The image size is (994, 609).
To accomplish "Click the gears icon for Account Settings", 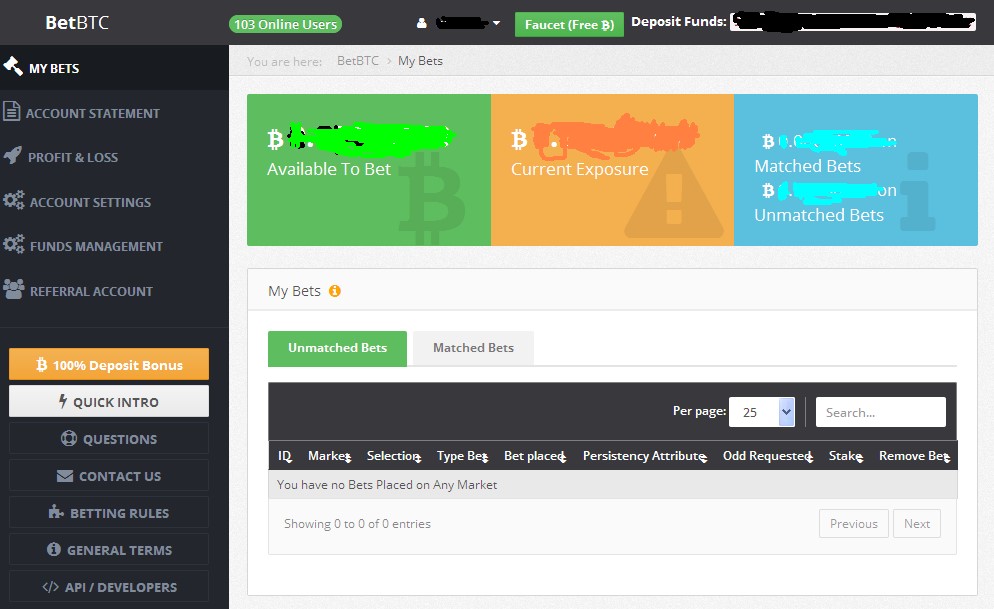I will [x=14, y=200].
